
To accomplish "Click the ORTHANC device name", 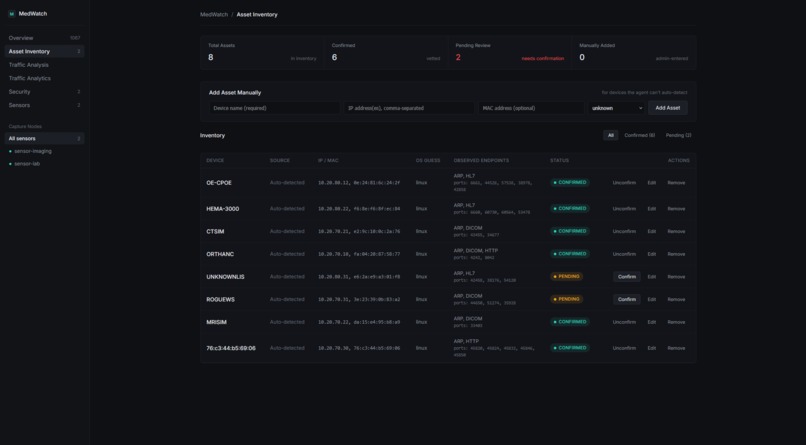I will tap(220, 254).
